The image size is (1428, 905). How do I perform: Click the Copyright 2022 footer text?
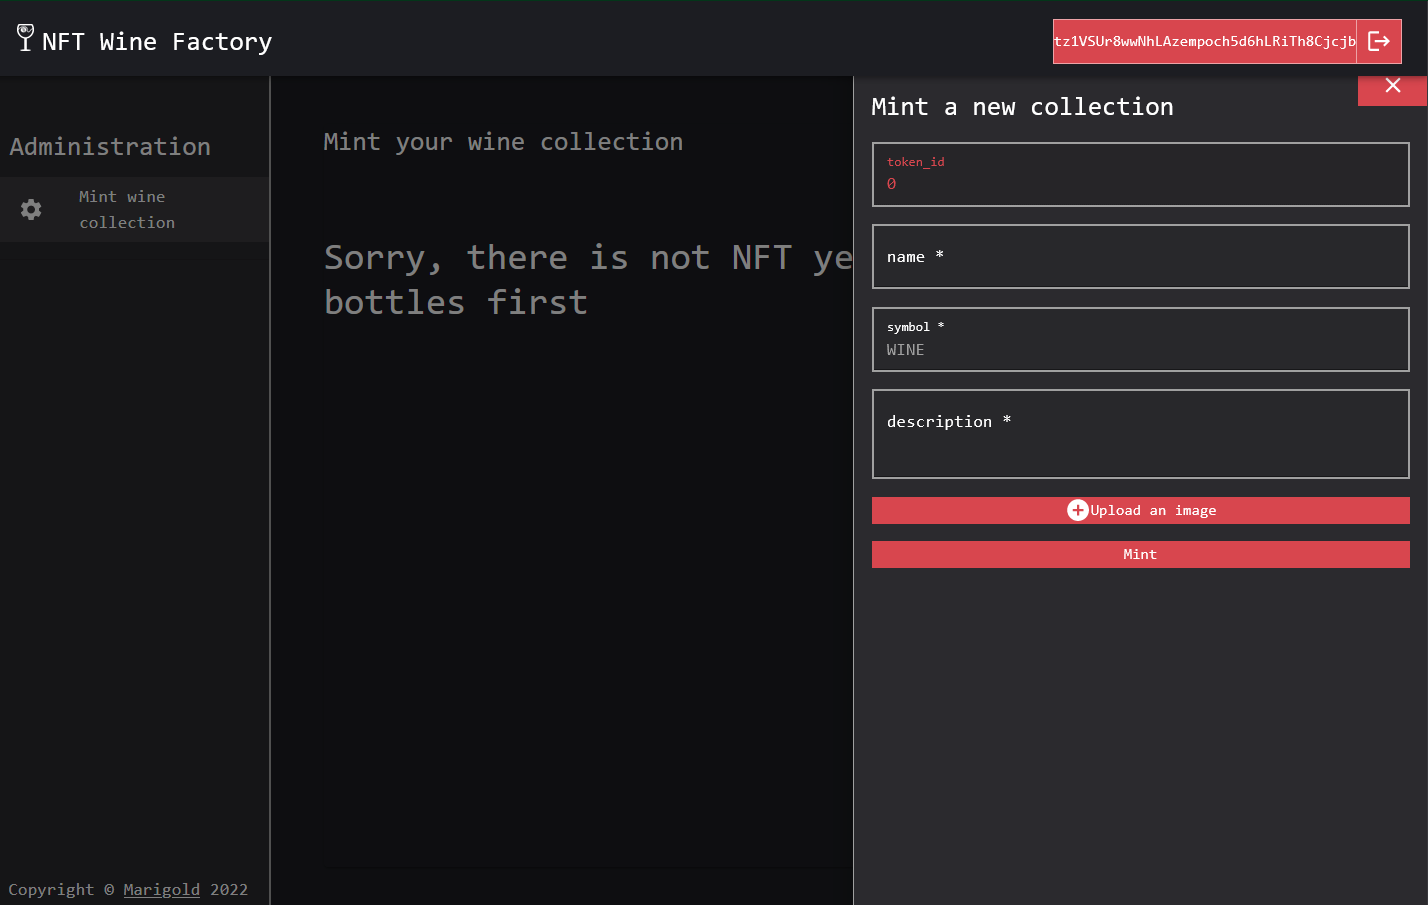coord(128,889)
